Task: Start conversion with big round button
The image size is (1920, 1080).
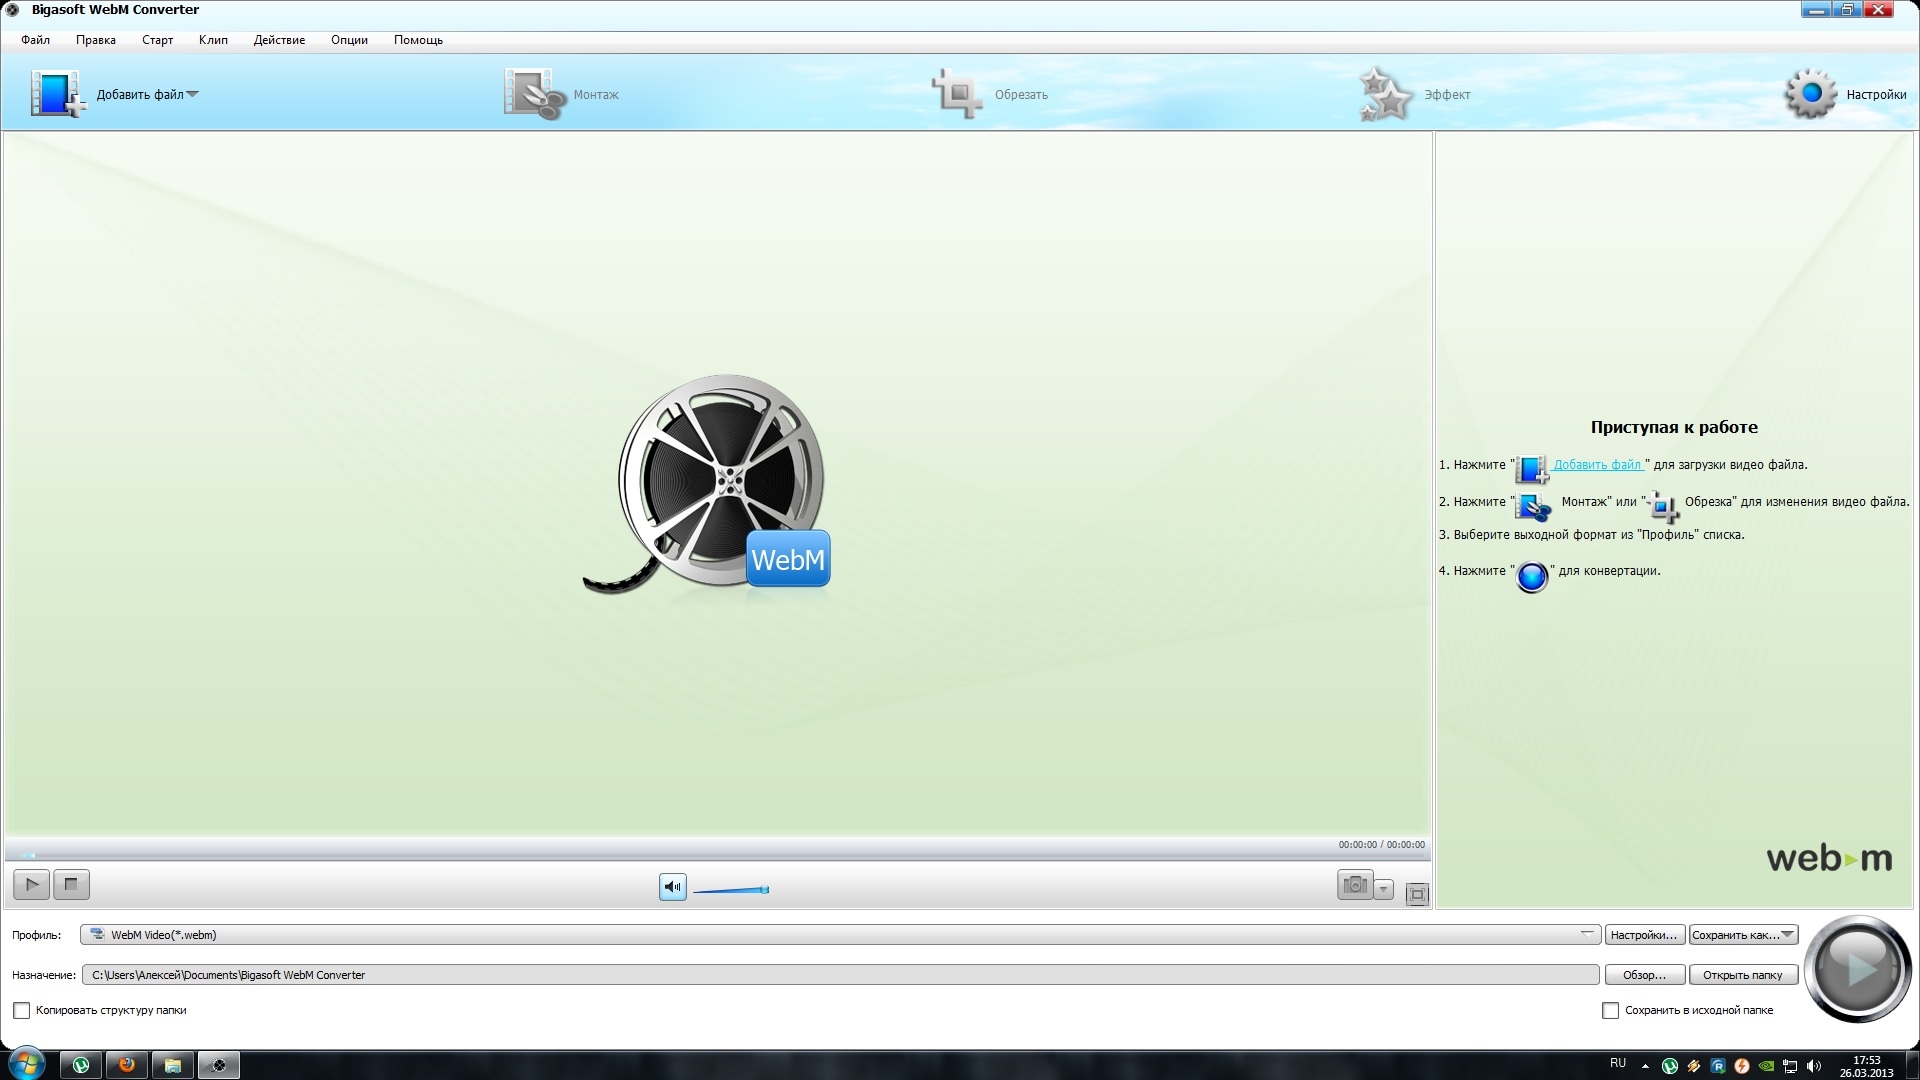Action: 1857,968
